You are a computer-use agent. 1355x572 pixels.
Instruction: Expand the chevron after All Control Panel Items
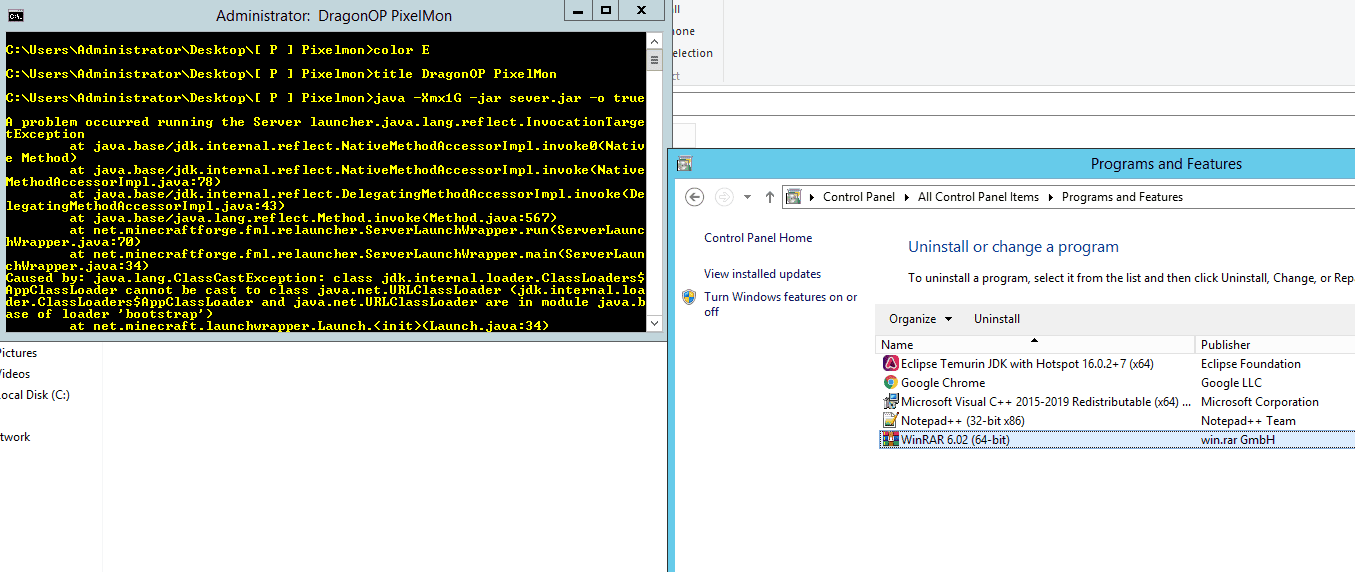1050,197
